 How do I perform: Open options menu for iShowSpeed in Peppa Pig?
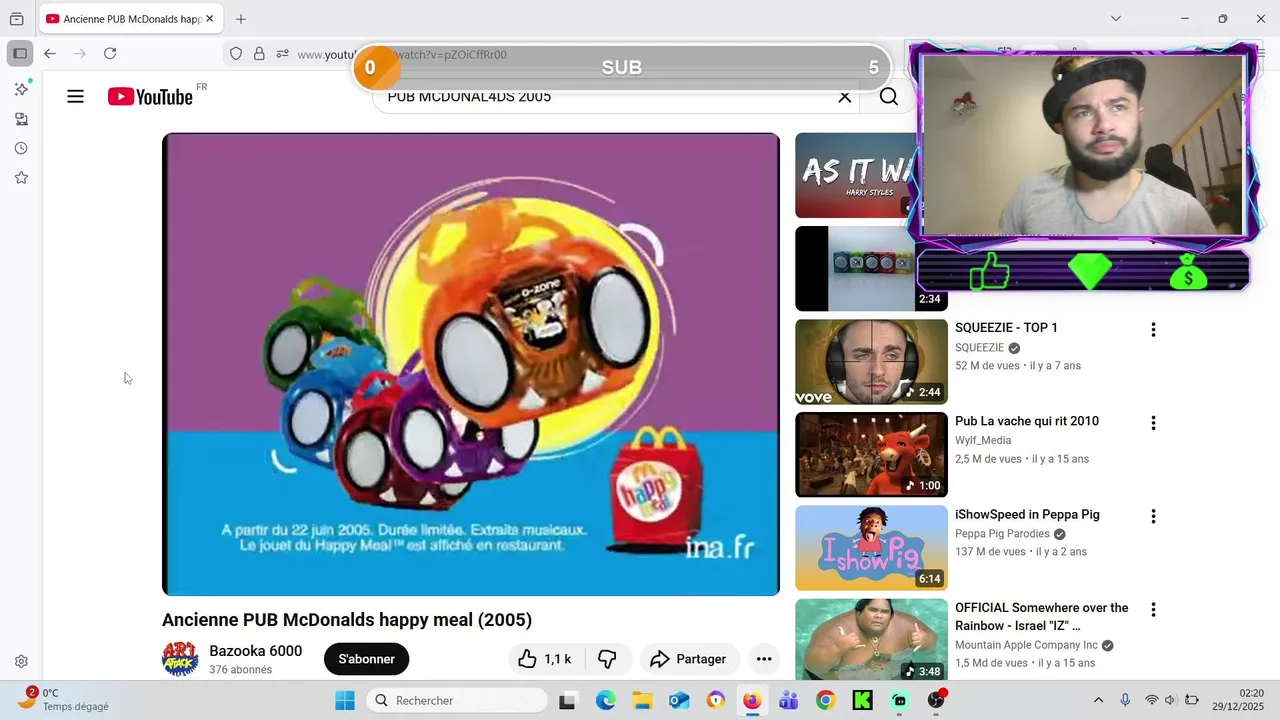point(1153,516)
